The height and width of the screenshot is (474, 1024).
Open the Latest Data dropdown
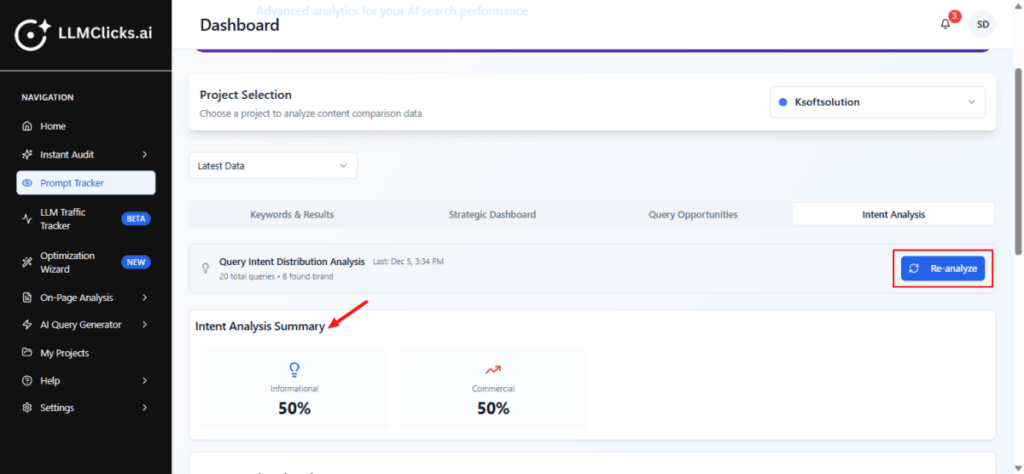click(272, 165)
